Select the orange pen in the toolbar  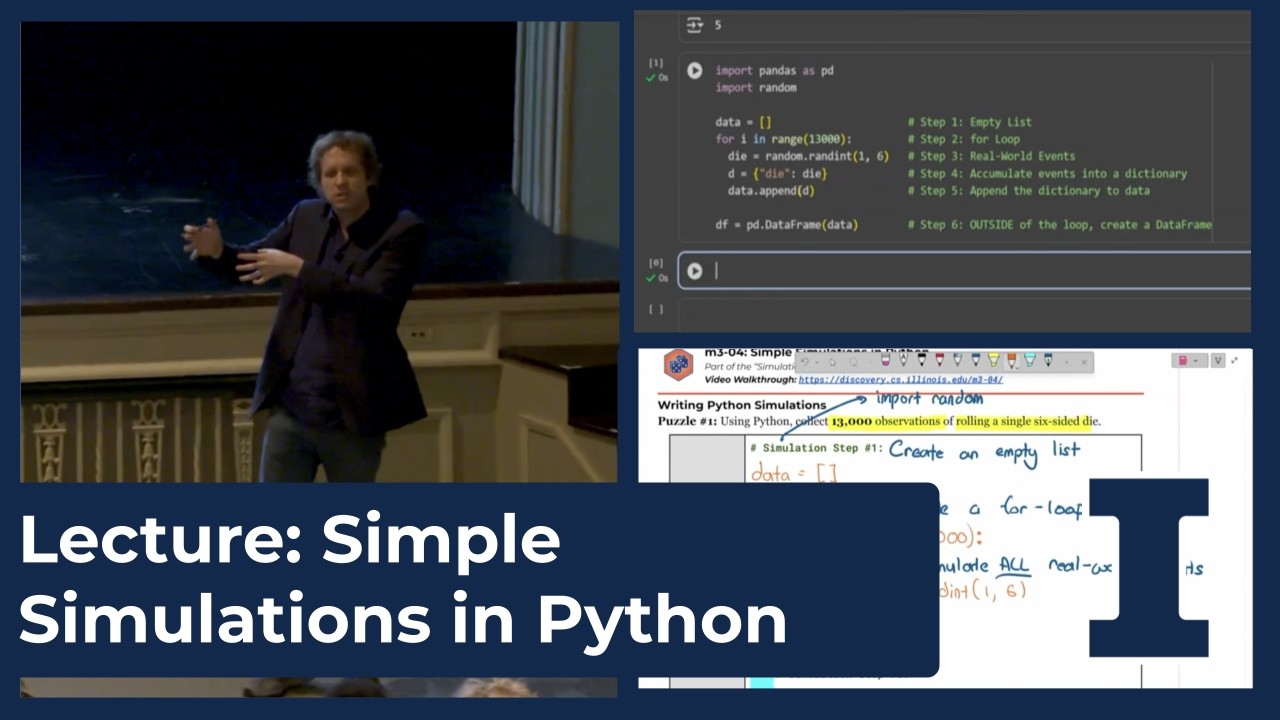pos(1011,360)
